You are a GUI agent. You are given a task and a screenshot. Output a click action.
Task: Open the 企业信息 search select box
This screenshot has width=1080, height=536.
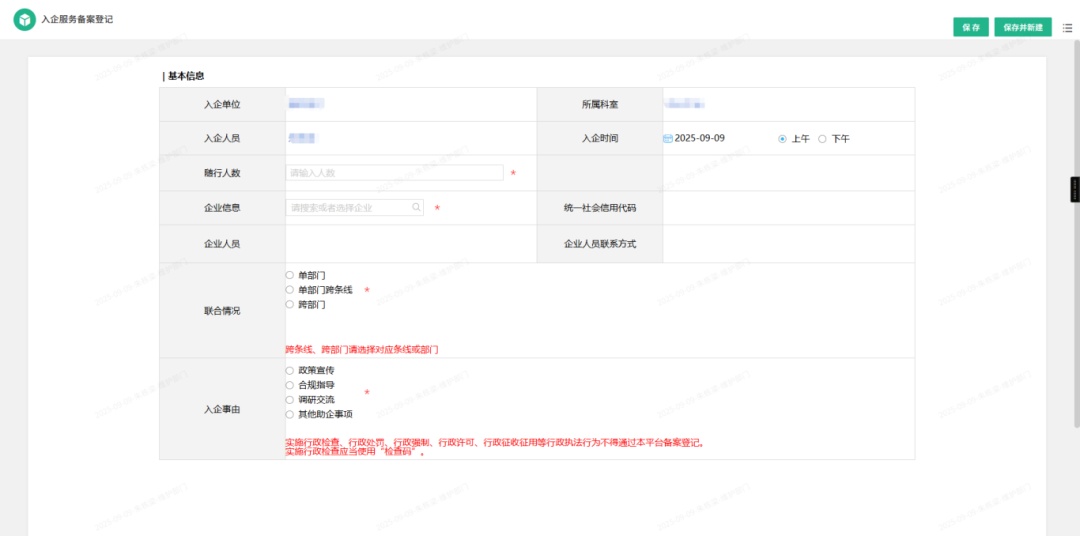(x=350, y=208)
